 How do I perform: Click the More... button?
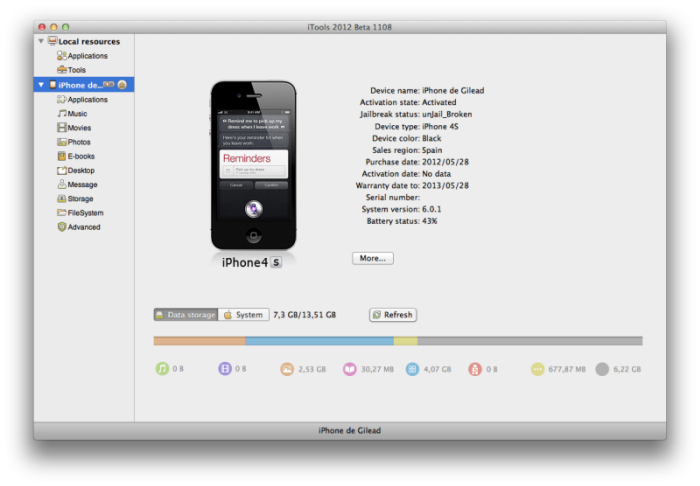point(373,258)
